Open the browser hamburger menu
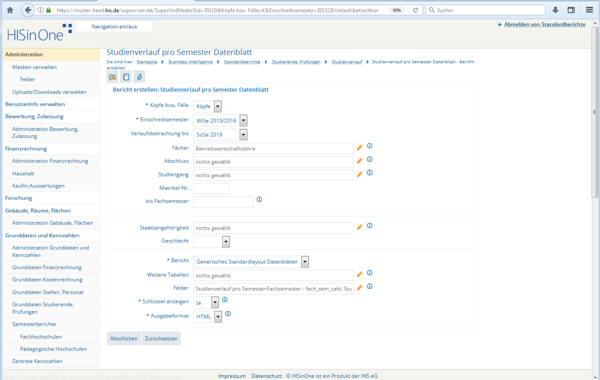The height and width of the screenshot is (380, 600). click(589, 10)
